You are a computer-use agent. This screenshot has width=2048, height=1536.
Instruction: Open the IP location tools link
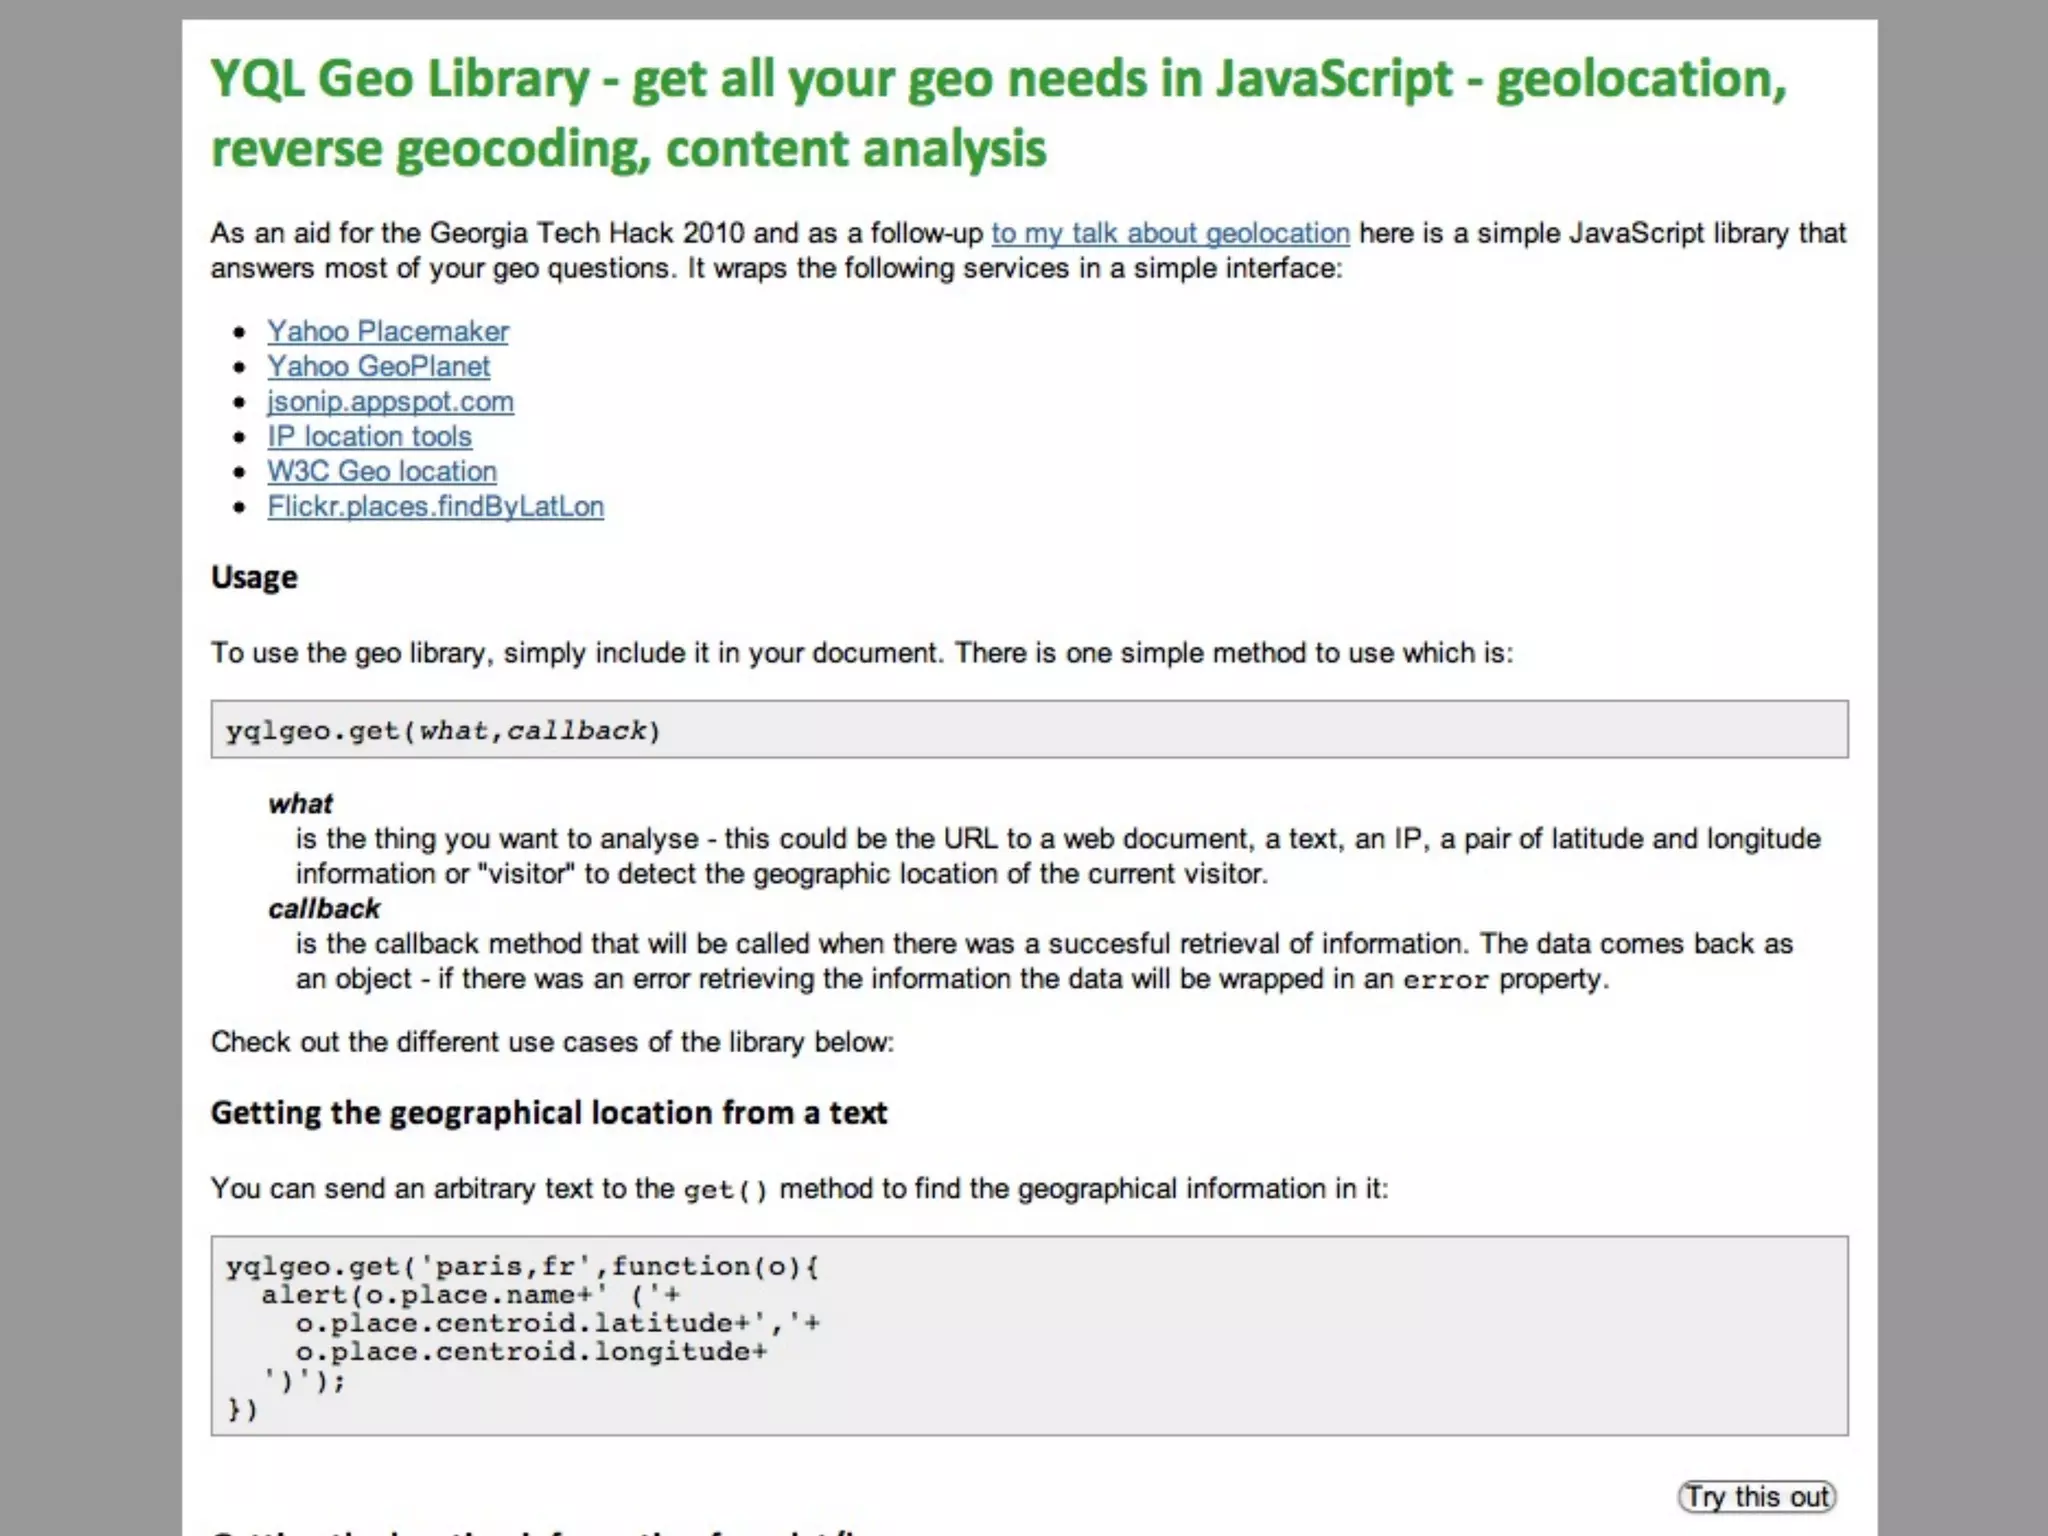pyautogui.click(x=369, y=436)
